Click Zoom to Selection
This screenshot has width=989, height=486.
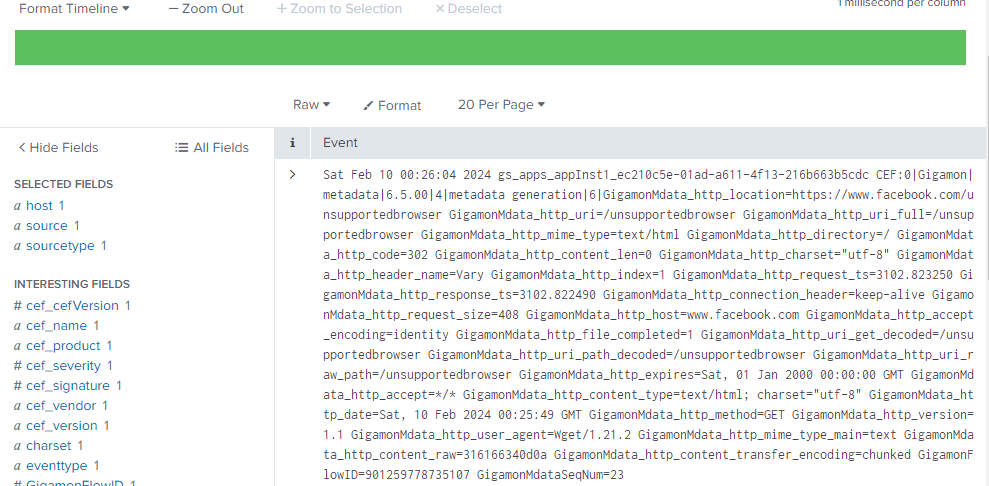(x=339, y=9)
